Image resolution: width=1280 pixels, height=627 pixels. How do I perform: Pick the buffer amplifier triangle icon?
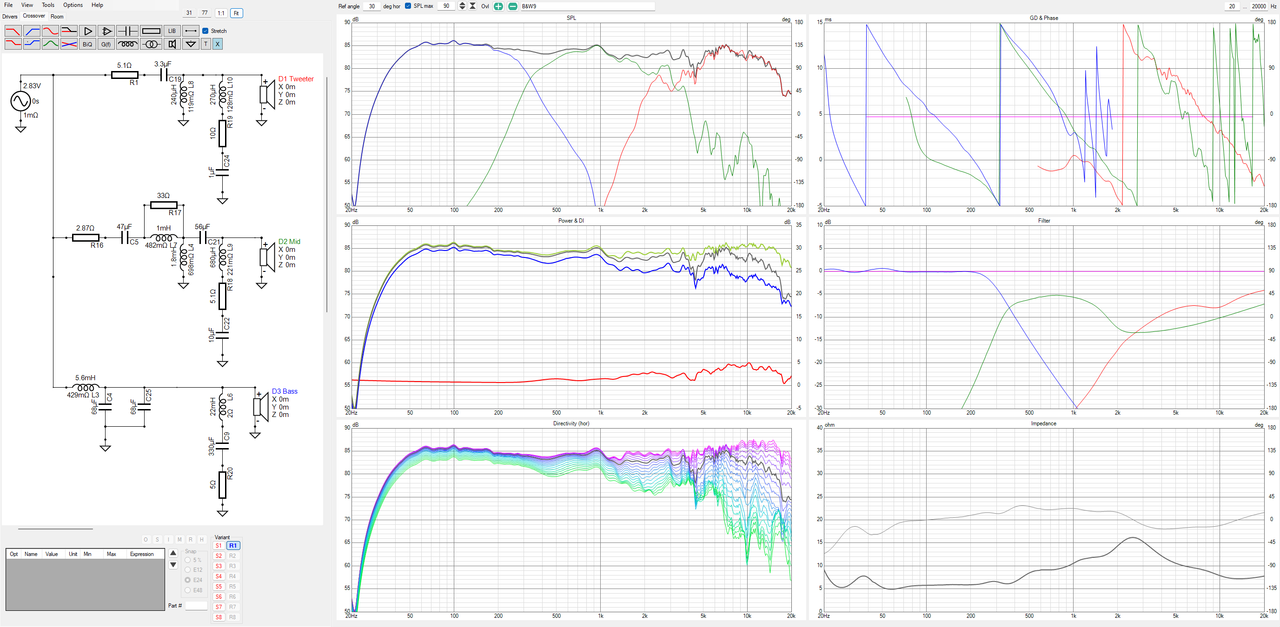click(88, 31)
